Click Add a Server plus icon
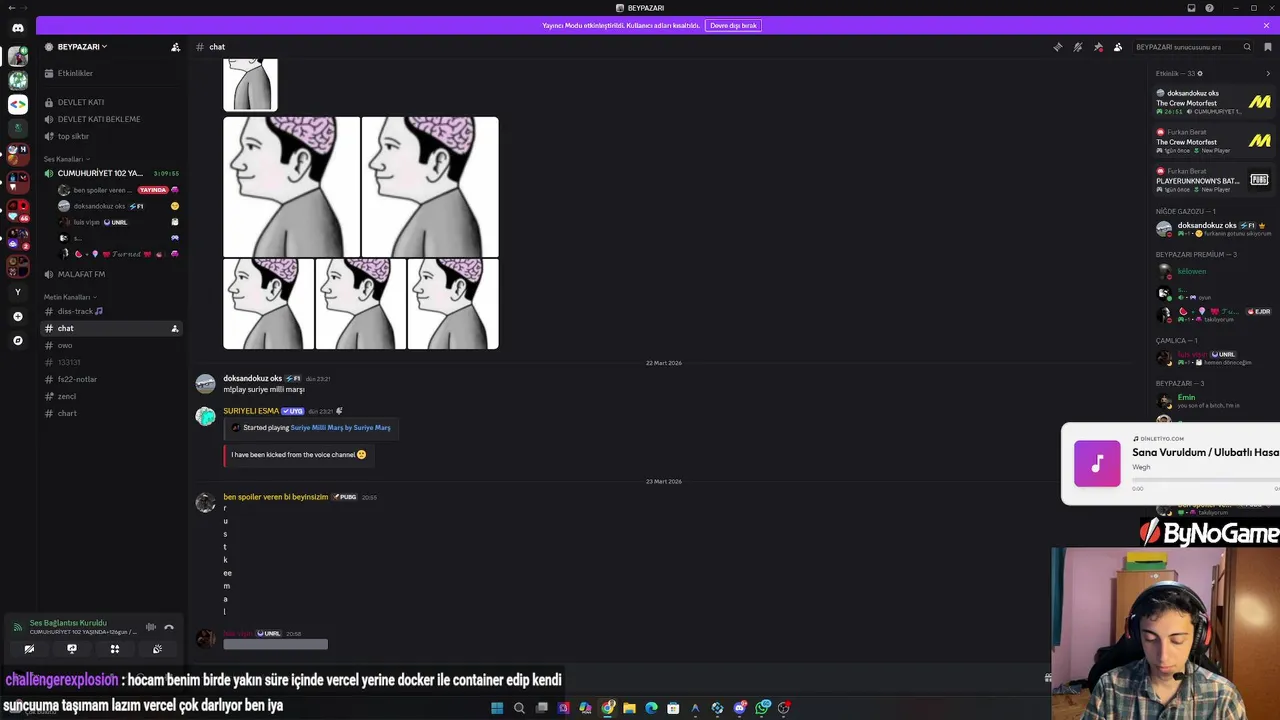Screen dimensions: 1280x720 click(17, 316)
